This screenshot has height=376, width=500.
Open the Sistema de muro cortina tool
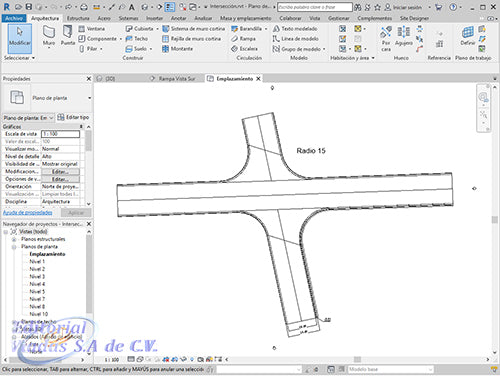click(x=194, y=29)
